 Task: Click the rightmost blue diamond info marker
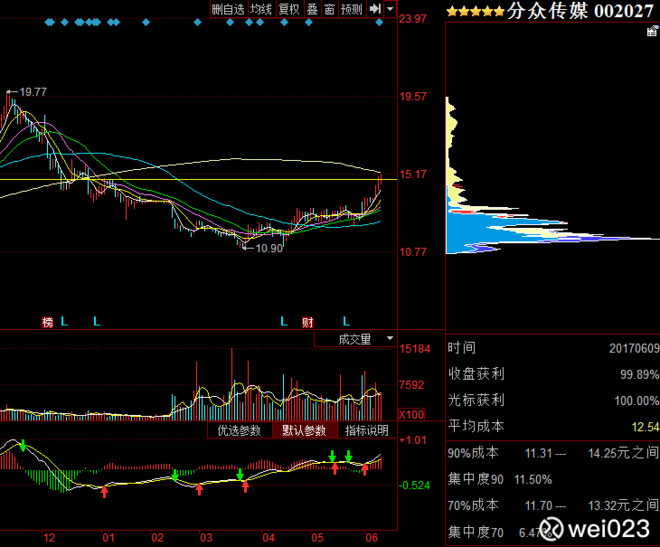[x=379, y=22]
